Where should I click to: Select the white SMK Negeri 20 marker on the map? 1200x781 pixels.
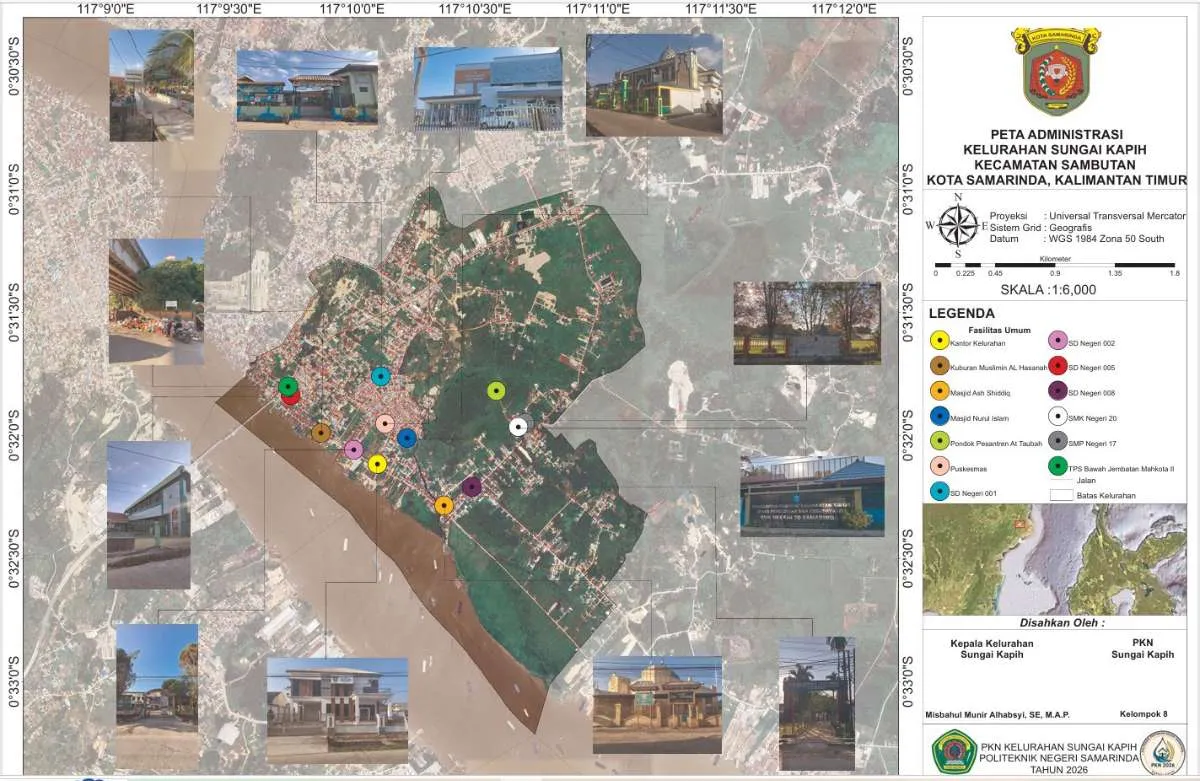(517, 427)
